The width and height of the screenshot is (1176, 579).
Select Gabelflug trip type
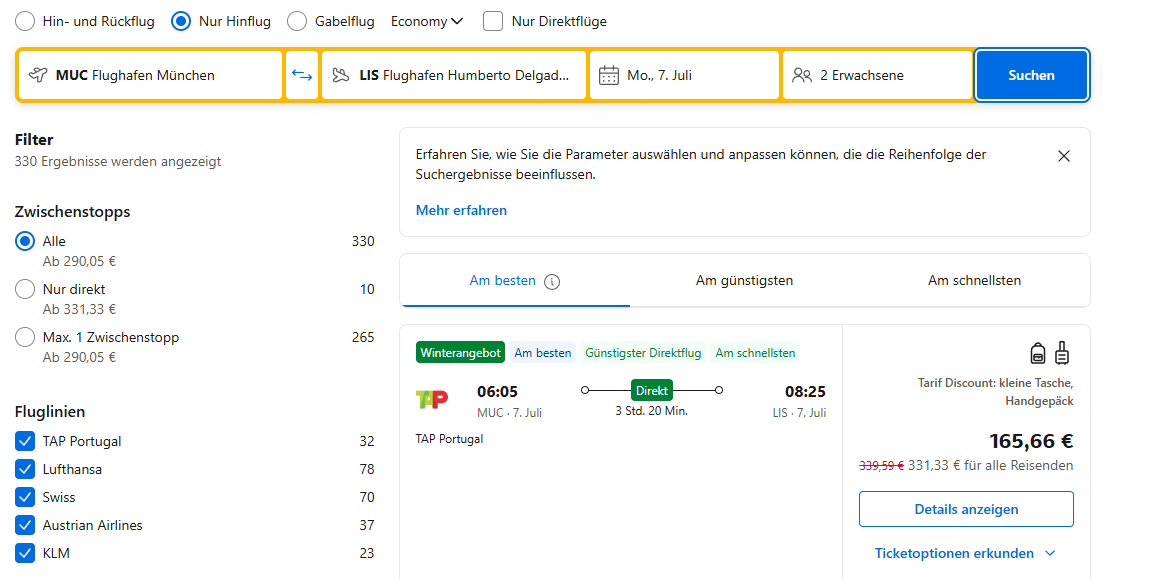click(x=297, y=21)
